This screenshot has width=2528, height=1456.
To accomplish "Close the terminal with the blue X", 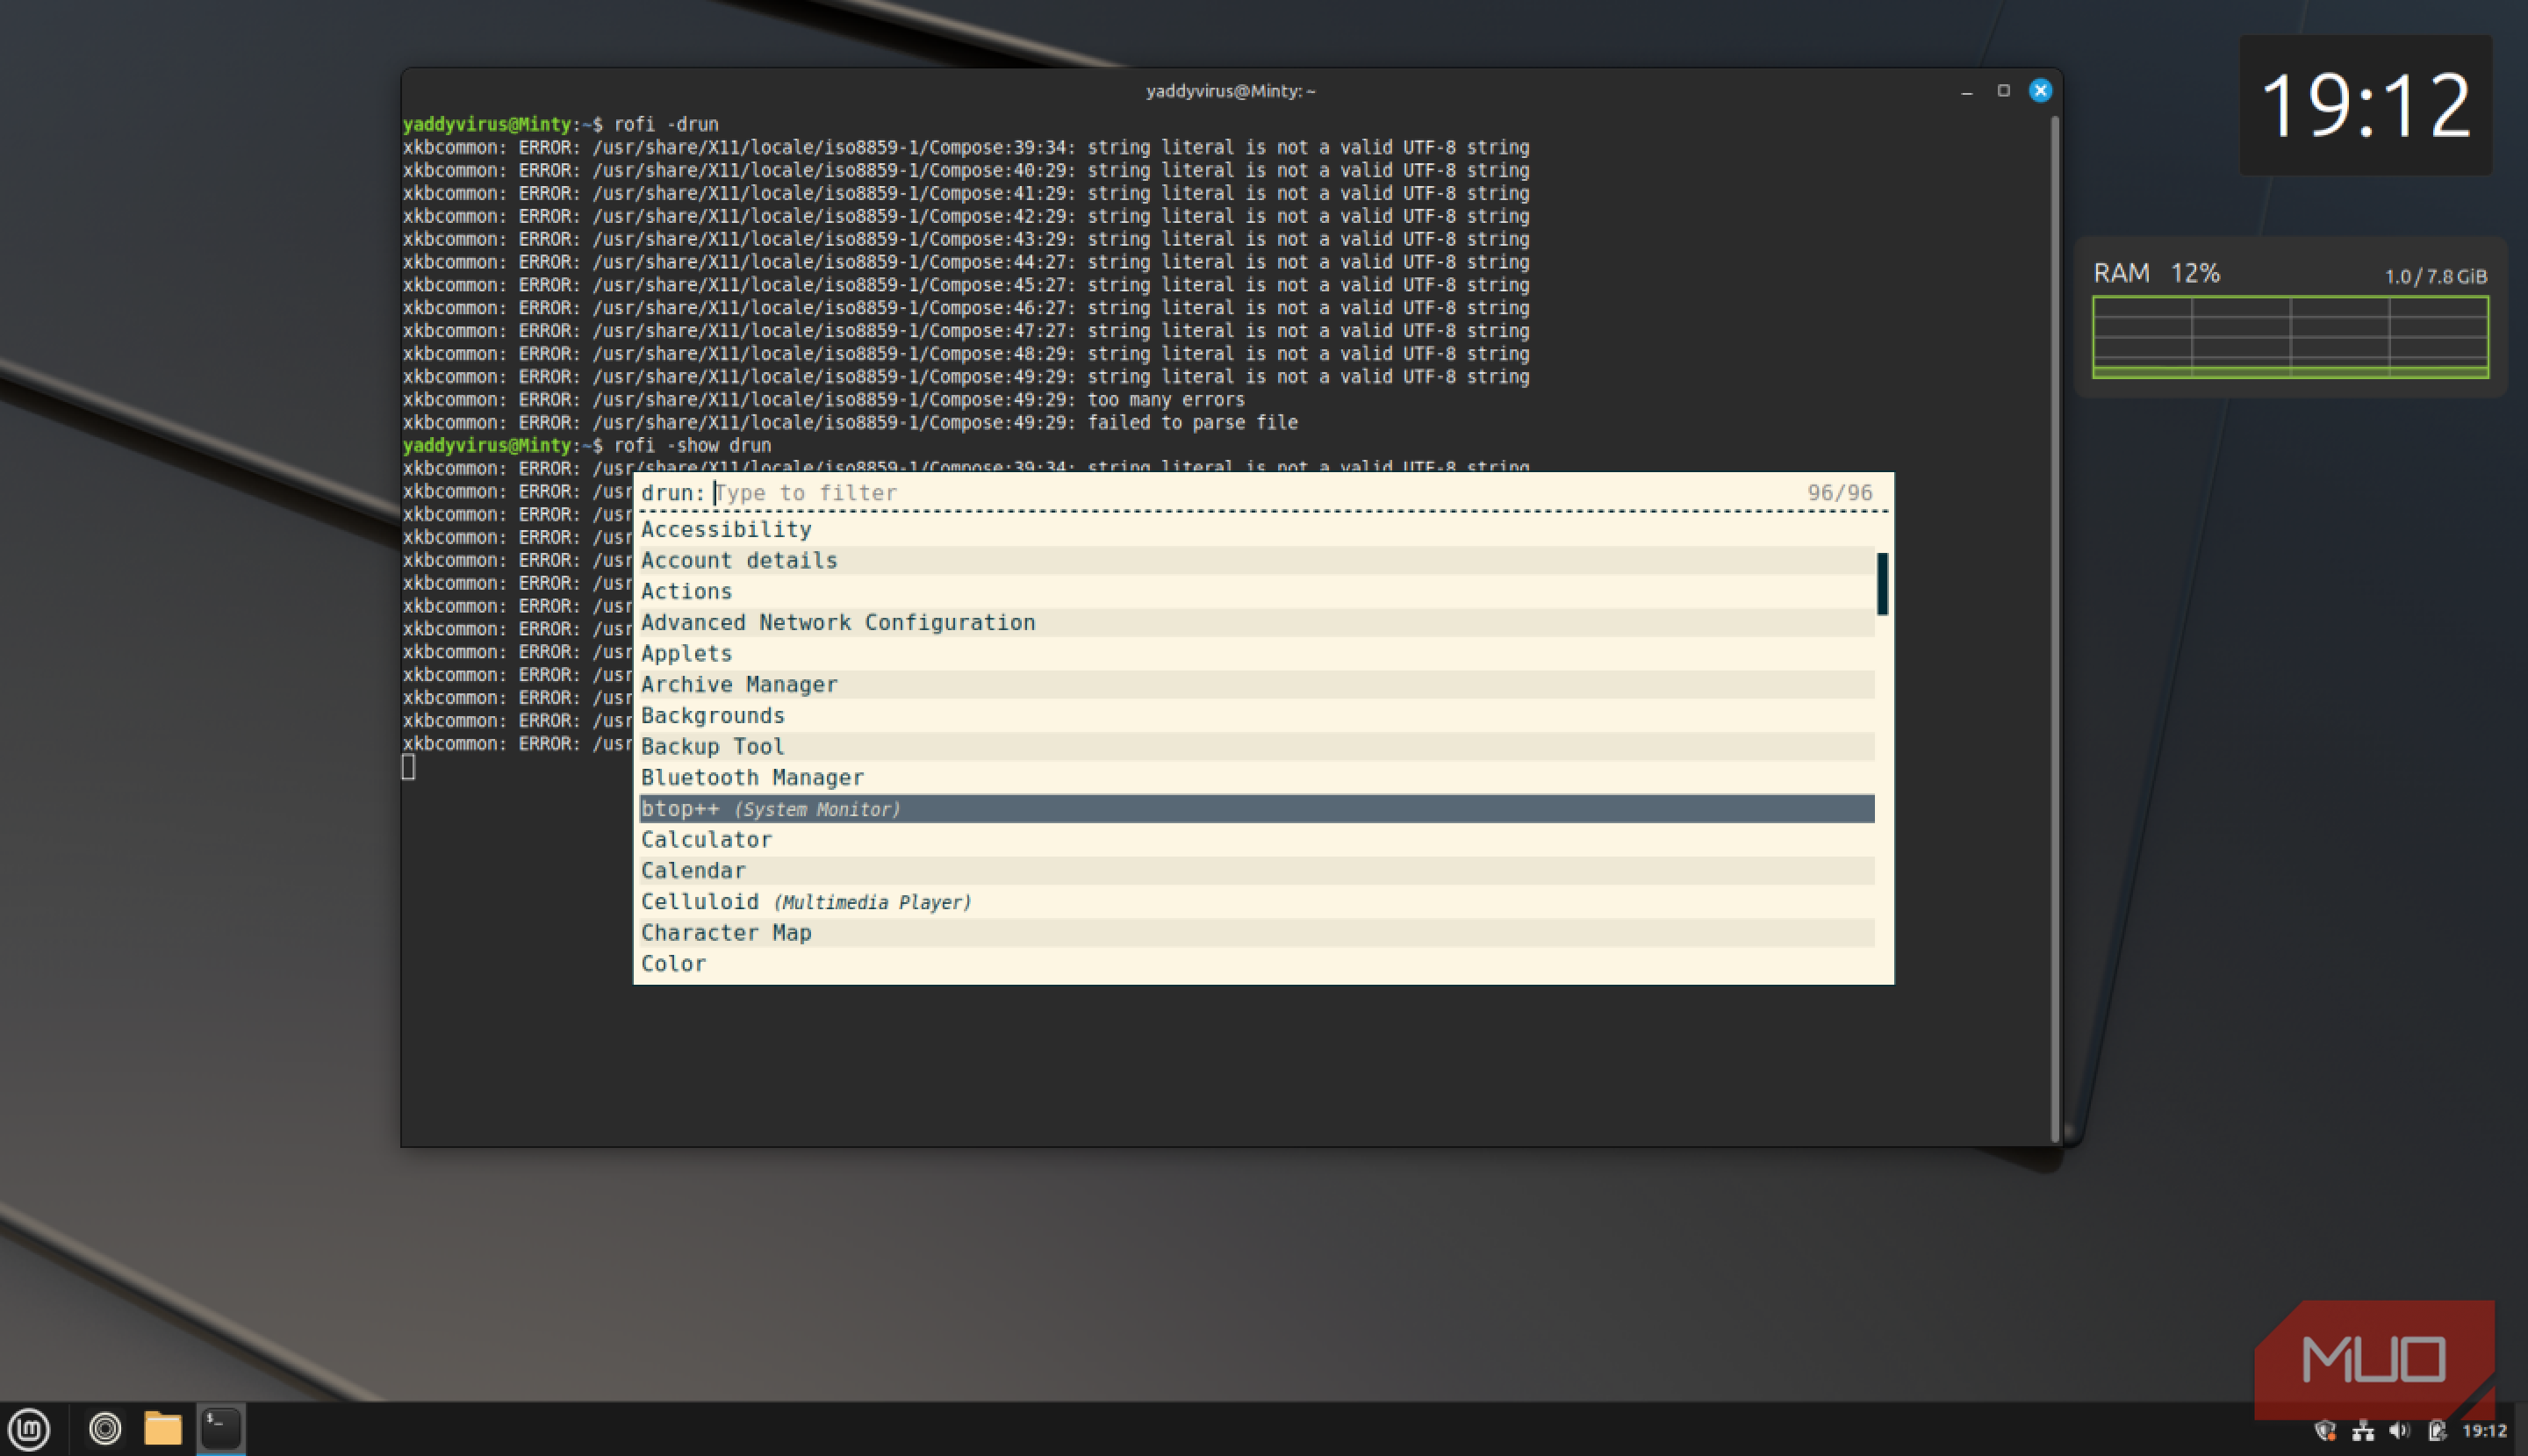I will 2040,91.
